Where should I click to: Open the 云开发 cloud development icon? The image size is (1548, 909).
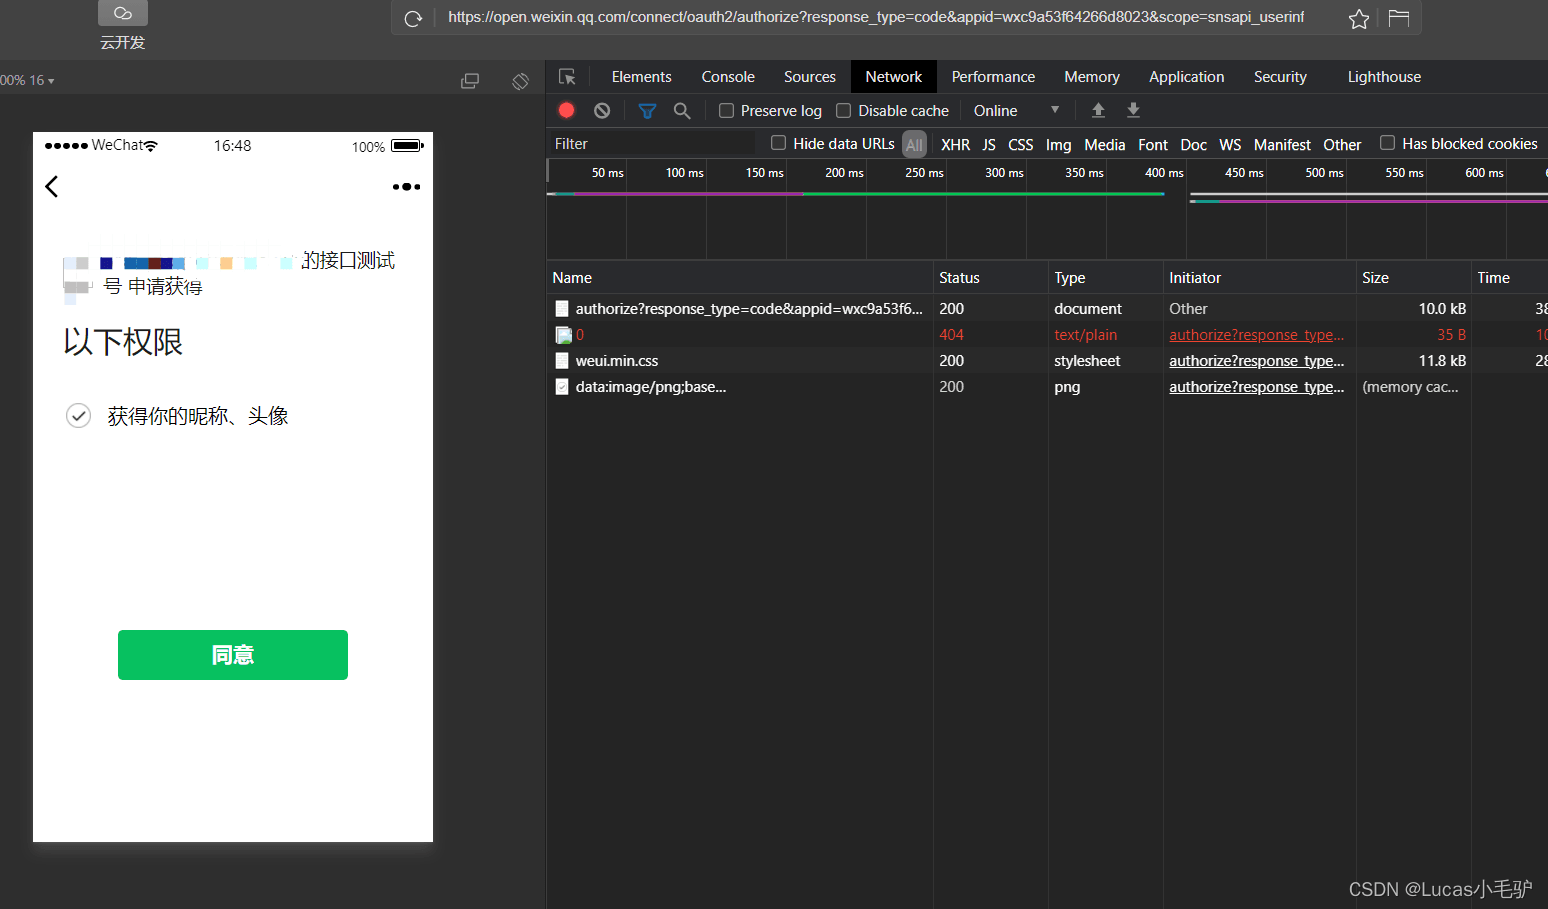123,13
